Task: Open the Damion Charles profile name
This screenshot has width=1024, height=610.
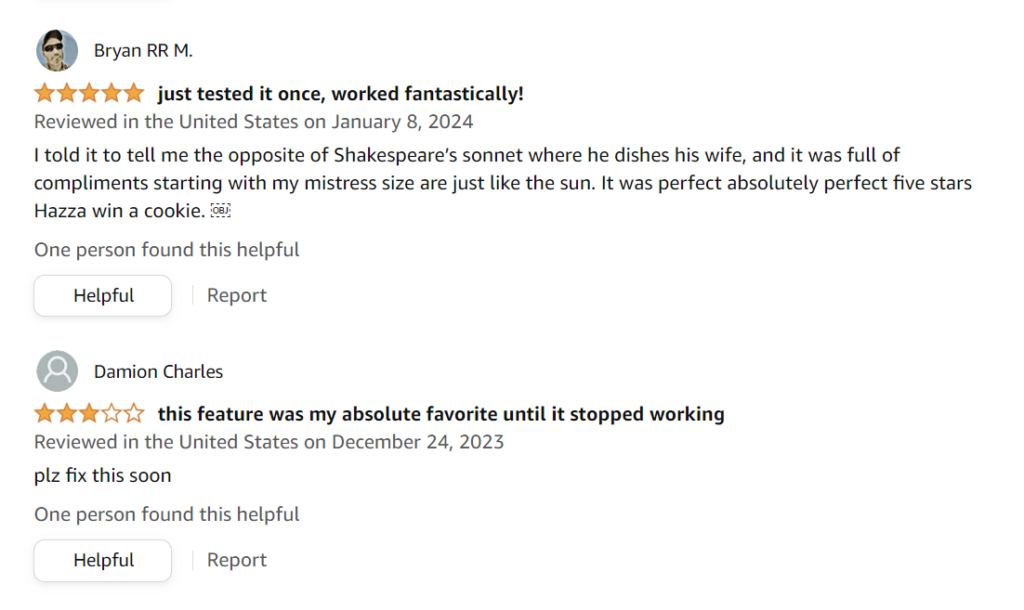Action: (158, 371)
